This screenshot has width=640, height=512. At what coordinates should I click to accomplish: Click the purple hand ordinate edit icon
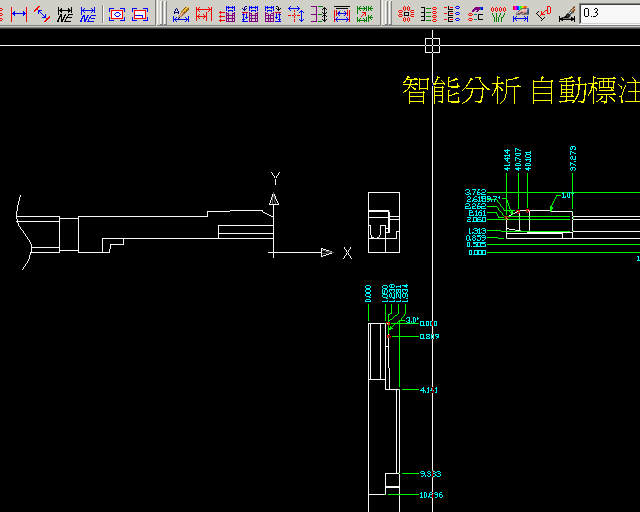click(476, 14)
